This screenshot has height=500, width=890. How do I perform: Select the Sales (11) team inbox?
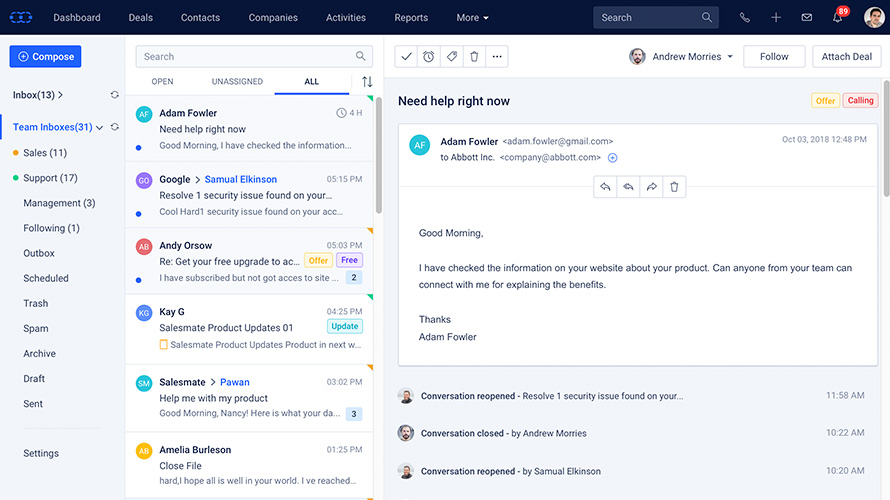point(45,153)
